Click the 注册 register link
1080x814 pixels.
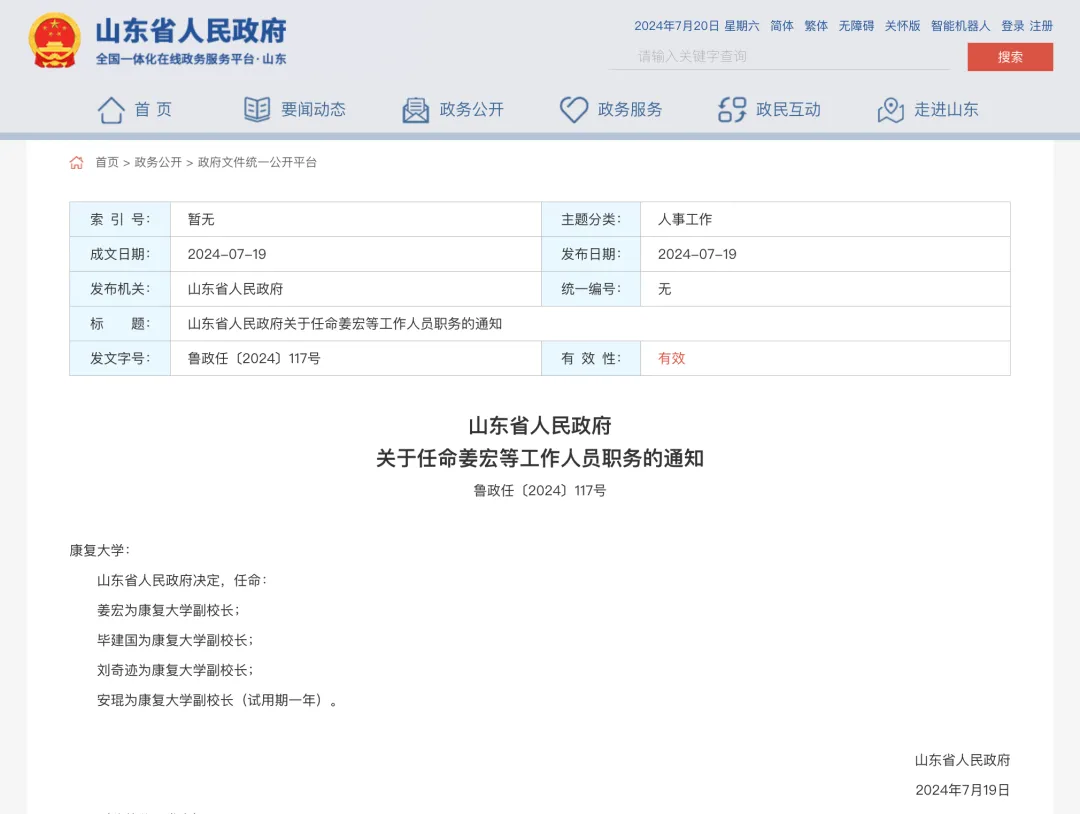[x=1041, y=26]
